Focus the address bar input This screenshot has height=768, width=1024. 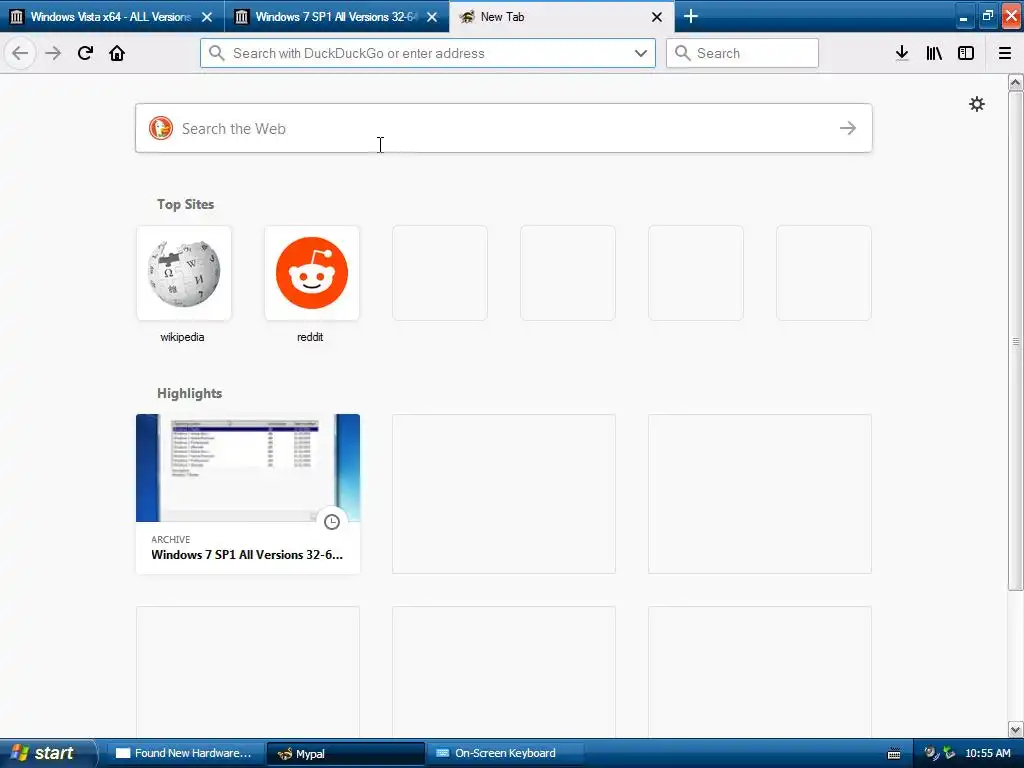point(428,53)
